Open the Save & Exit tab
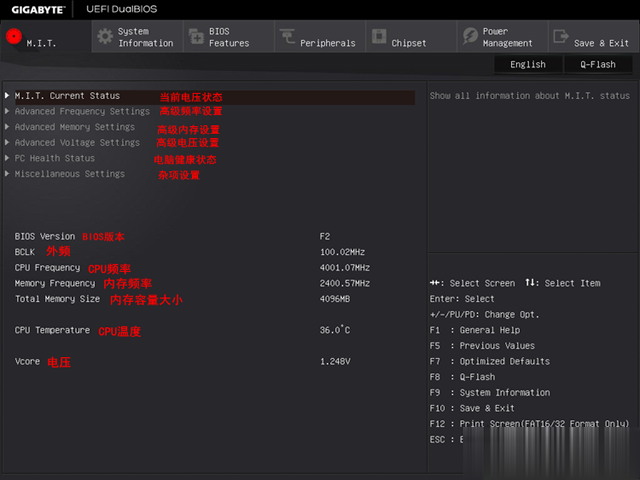Viewport: 640px width, 480px height. point(594,36)
